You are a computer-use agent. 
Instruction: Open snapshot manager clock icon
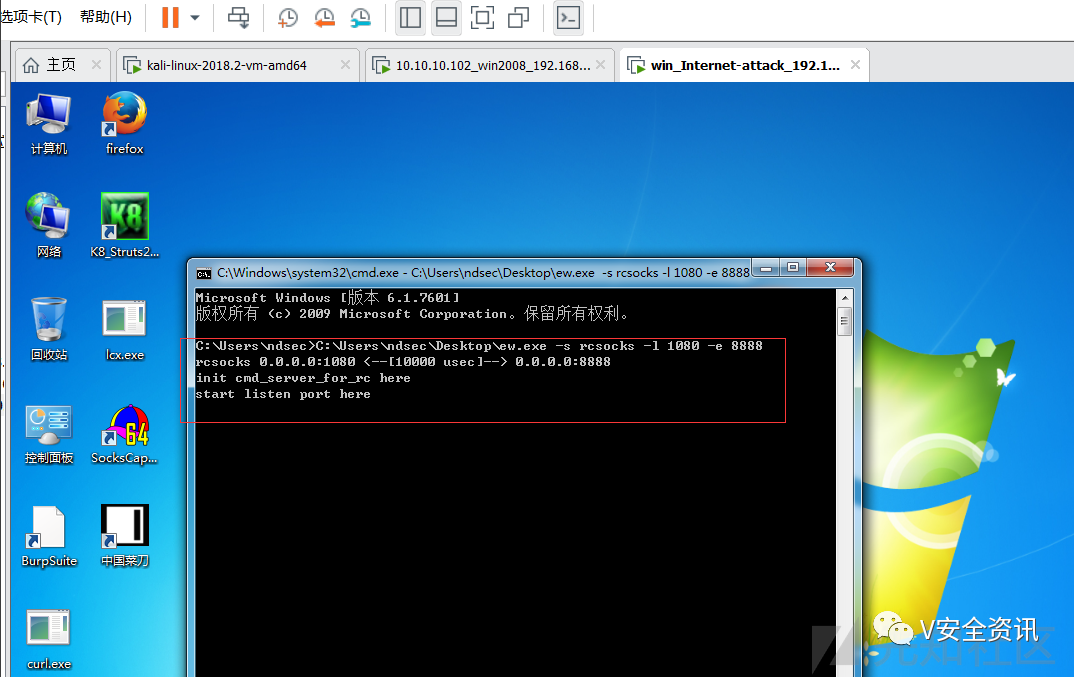360,18
